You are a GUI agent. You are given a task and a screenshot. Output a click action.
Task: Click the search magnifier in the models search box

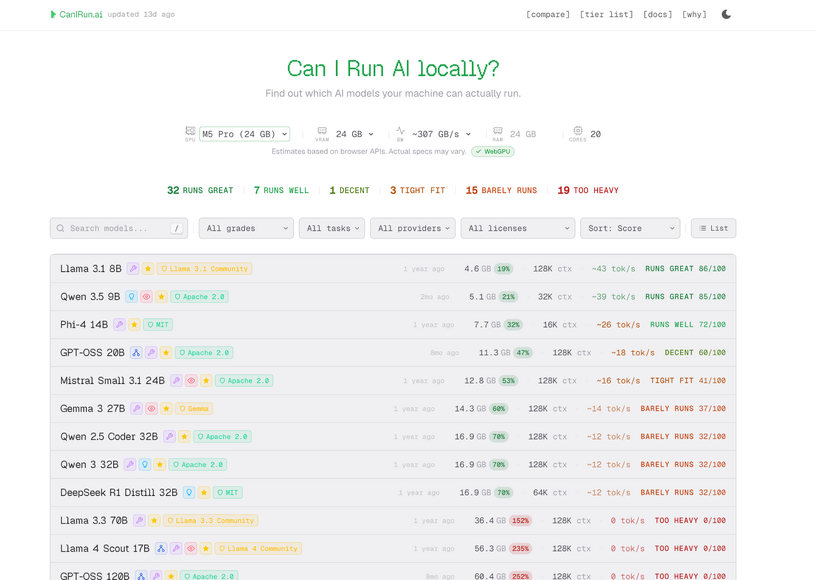click(x=61, y=228)
